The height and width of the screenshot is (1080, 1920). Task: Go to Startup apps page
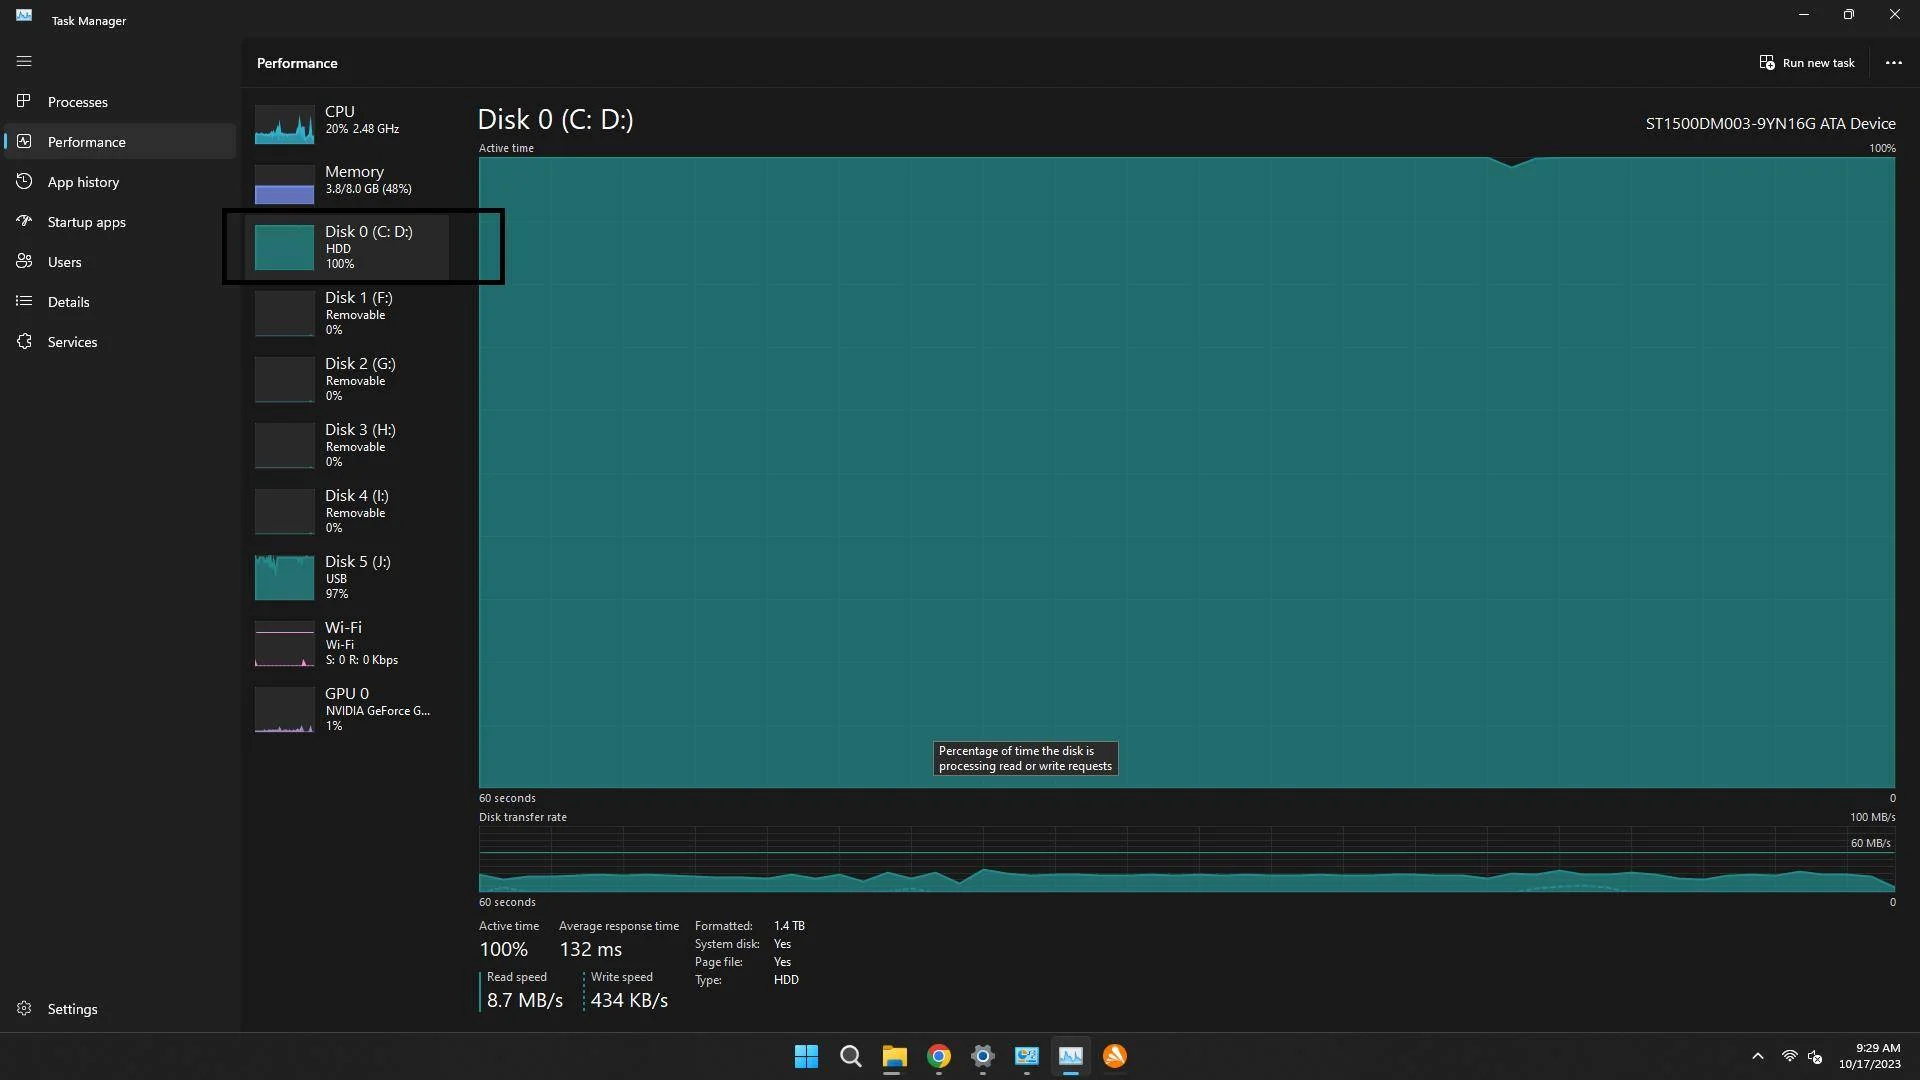point(120,222)
